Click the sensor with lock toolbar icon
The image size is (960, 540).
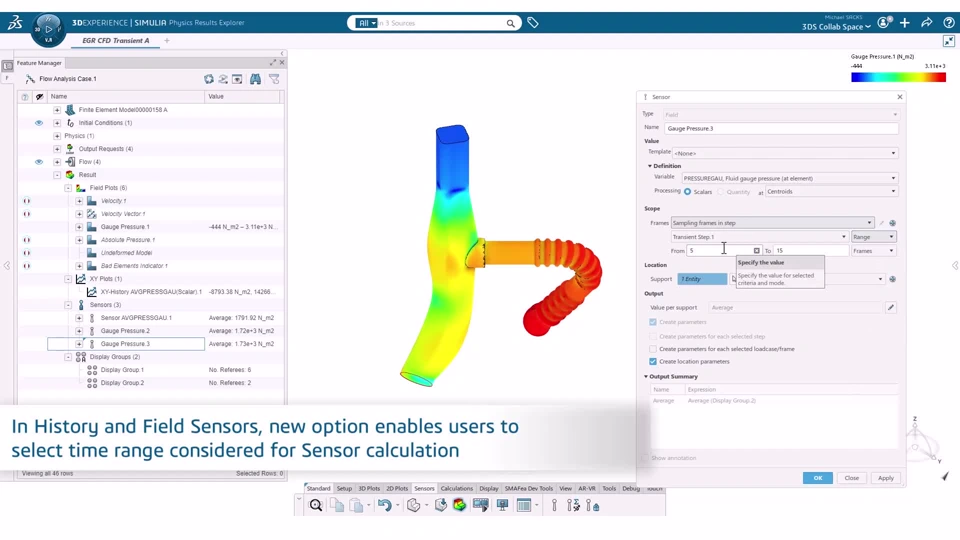(x=593, y=505)
